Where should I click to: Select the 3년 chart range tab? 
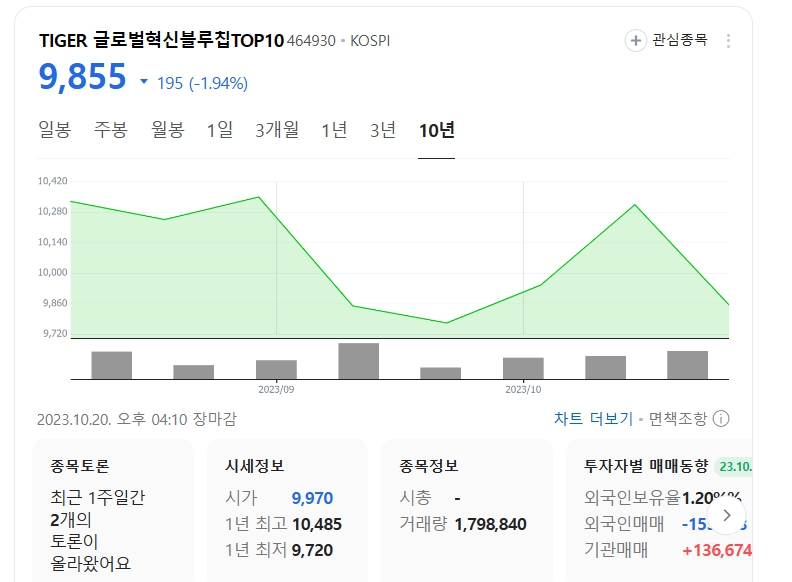tap(382, 130)
